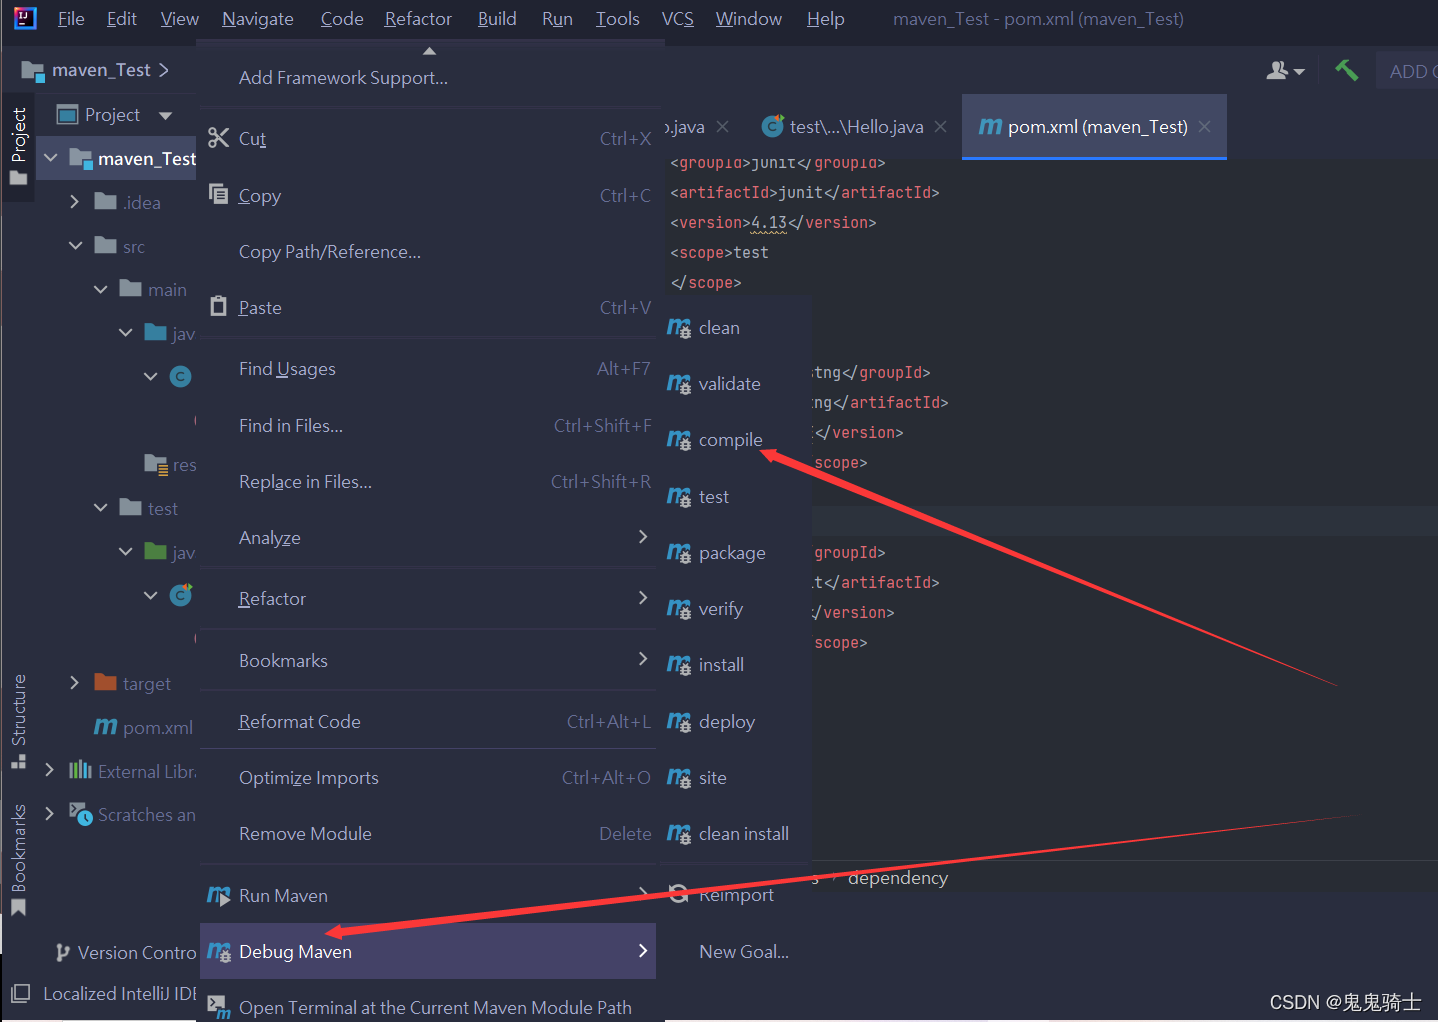
Task: Click the Open Terminal icon
Action: pyautogui.click(x=218, y=1007)
